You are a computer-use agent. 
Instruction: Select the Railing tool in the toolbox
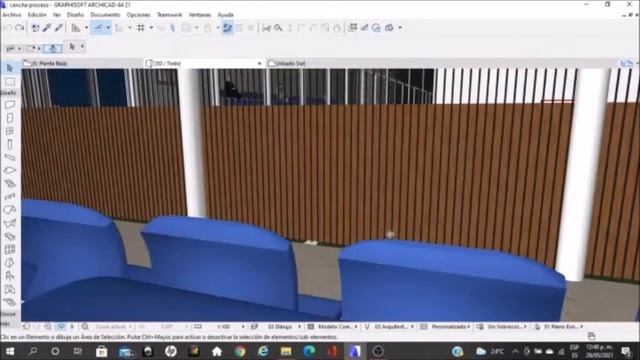10,197
